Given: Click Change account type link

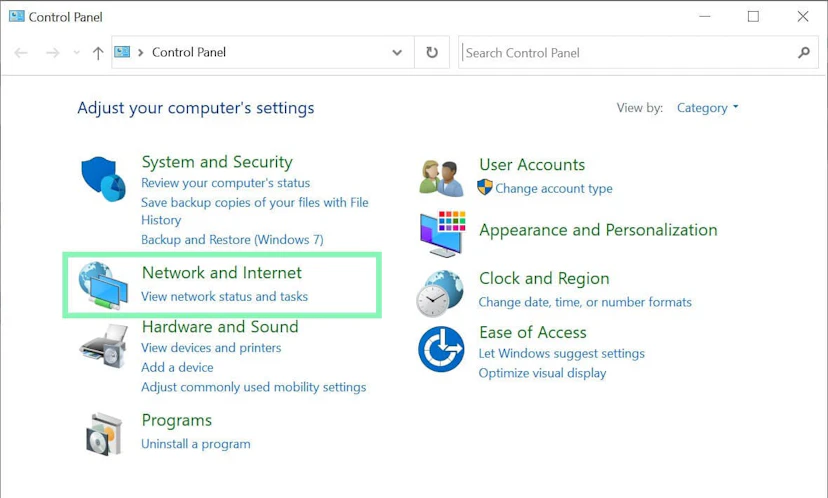Looking at the screenshot, I should tap(554, 189).
